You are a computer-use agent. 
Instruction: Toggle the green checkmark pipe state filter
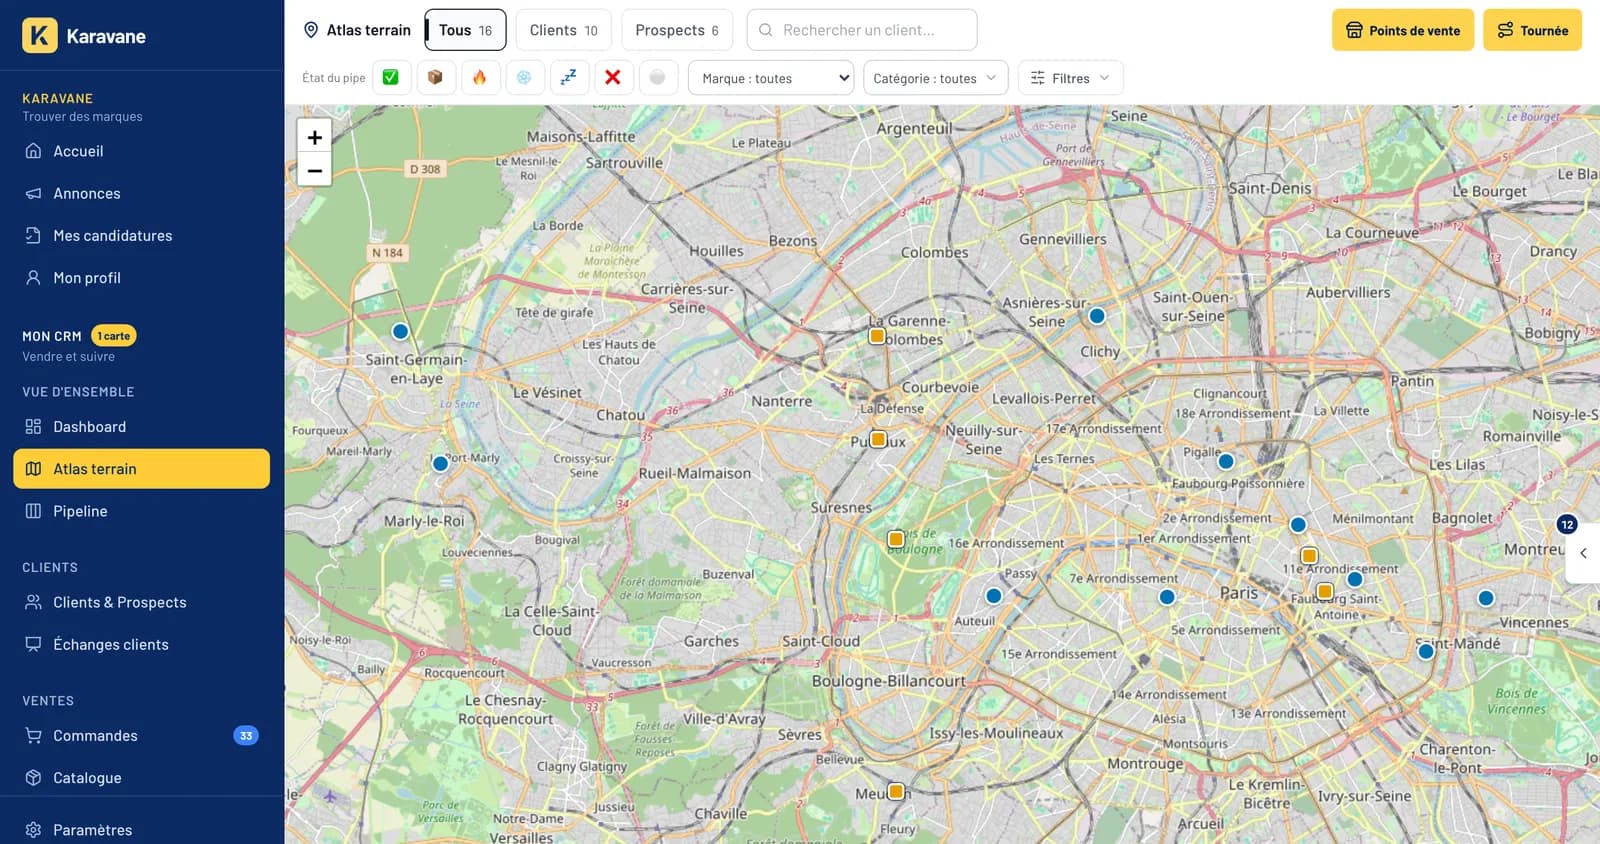click(x=391, y=78)
